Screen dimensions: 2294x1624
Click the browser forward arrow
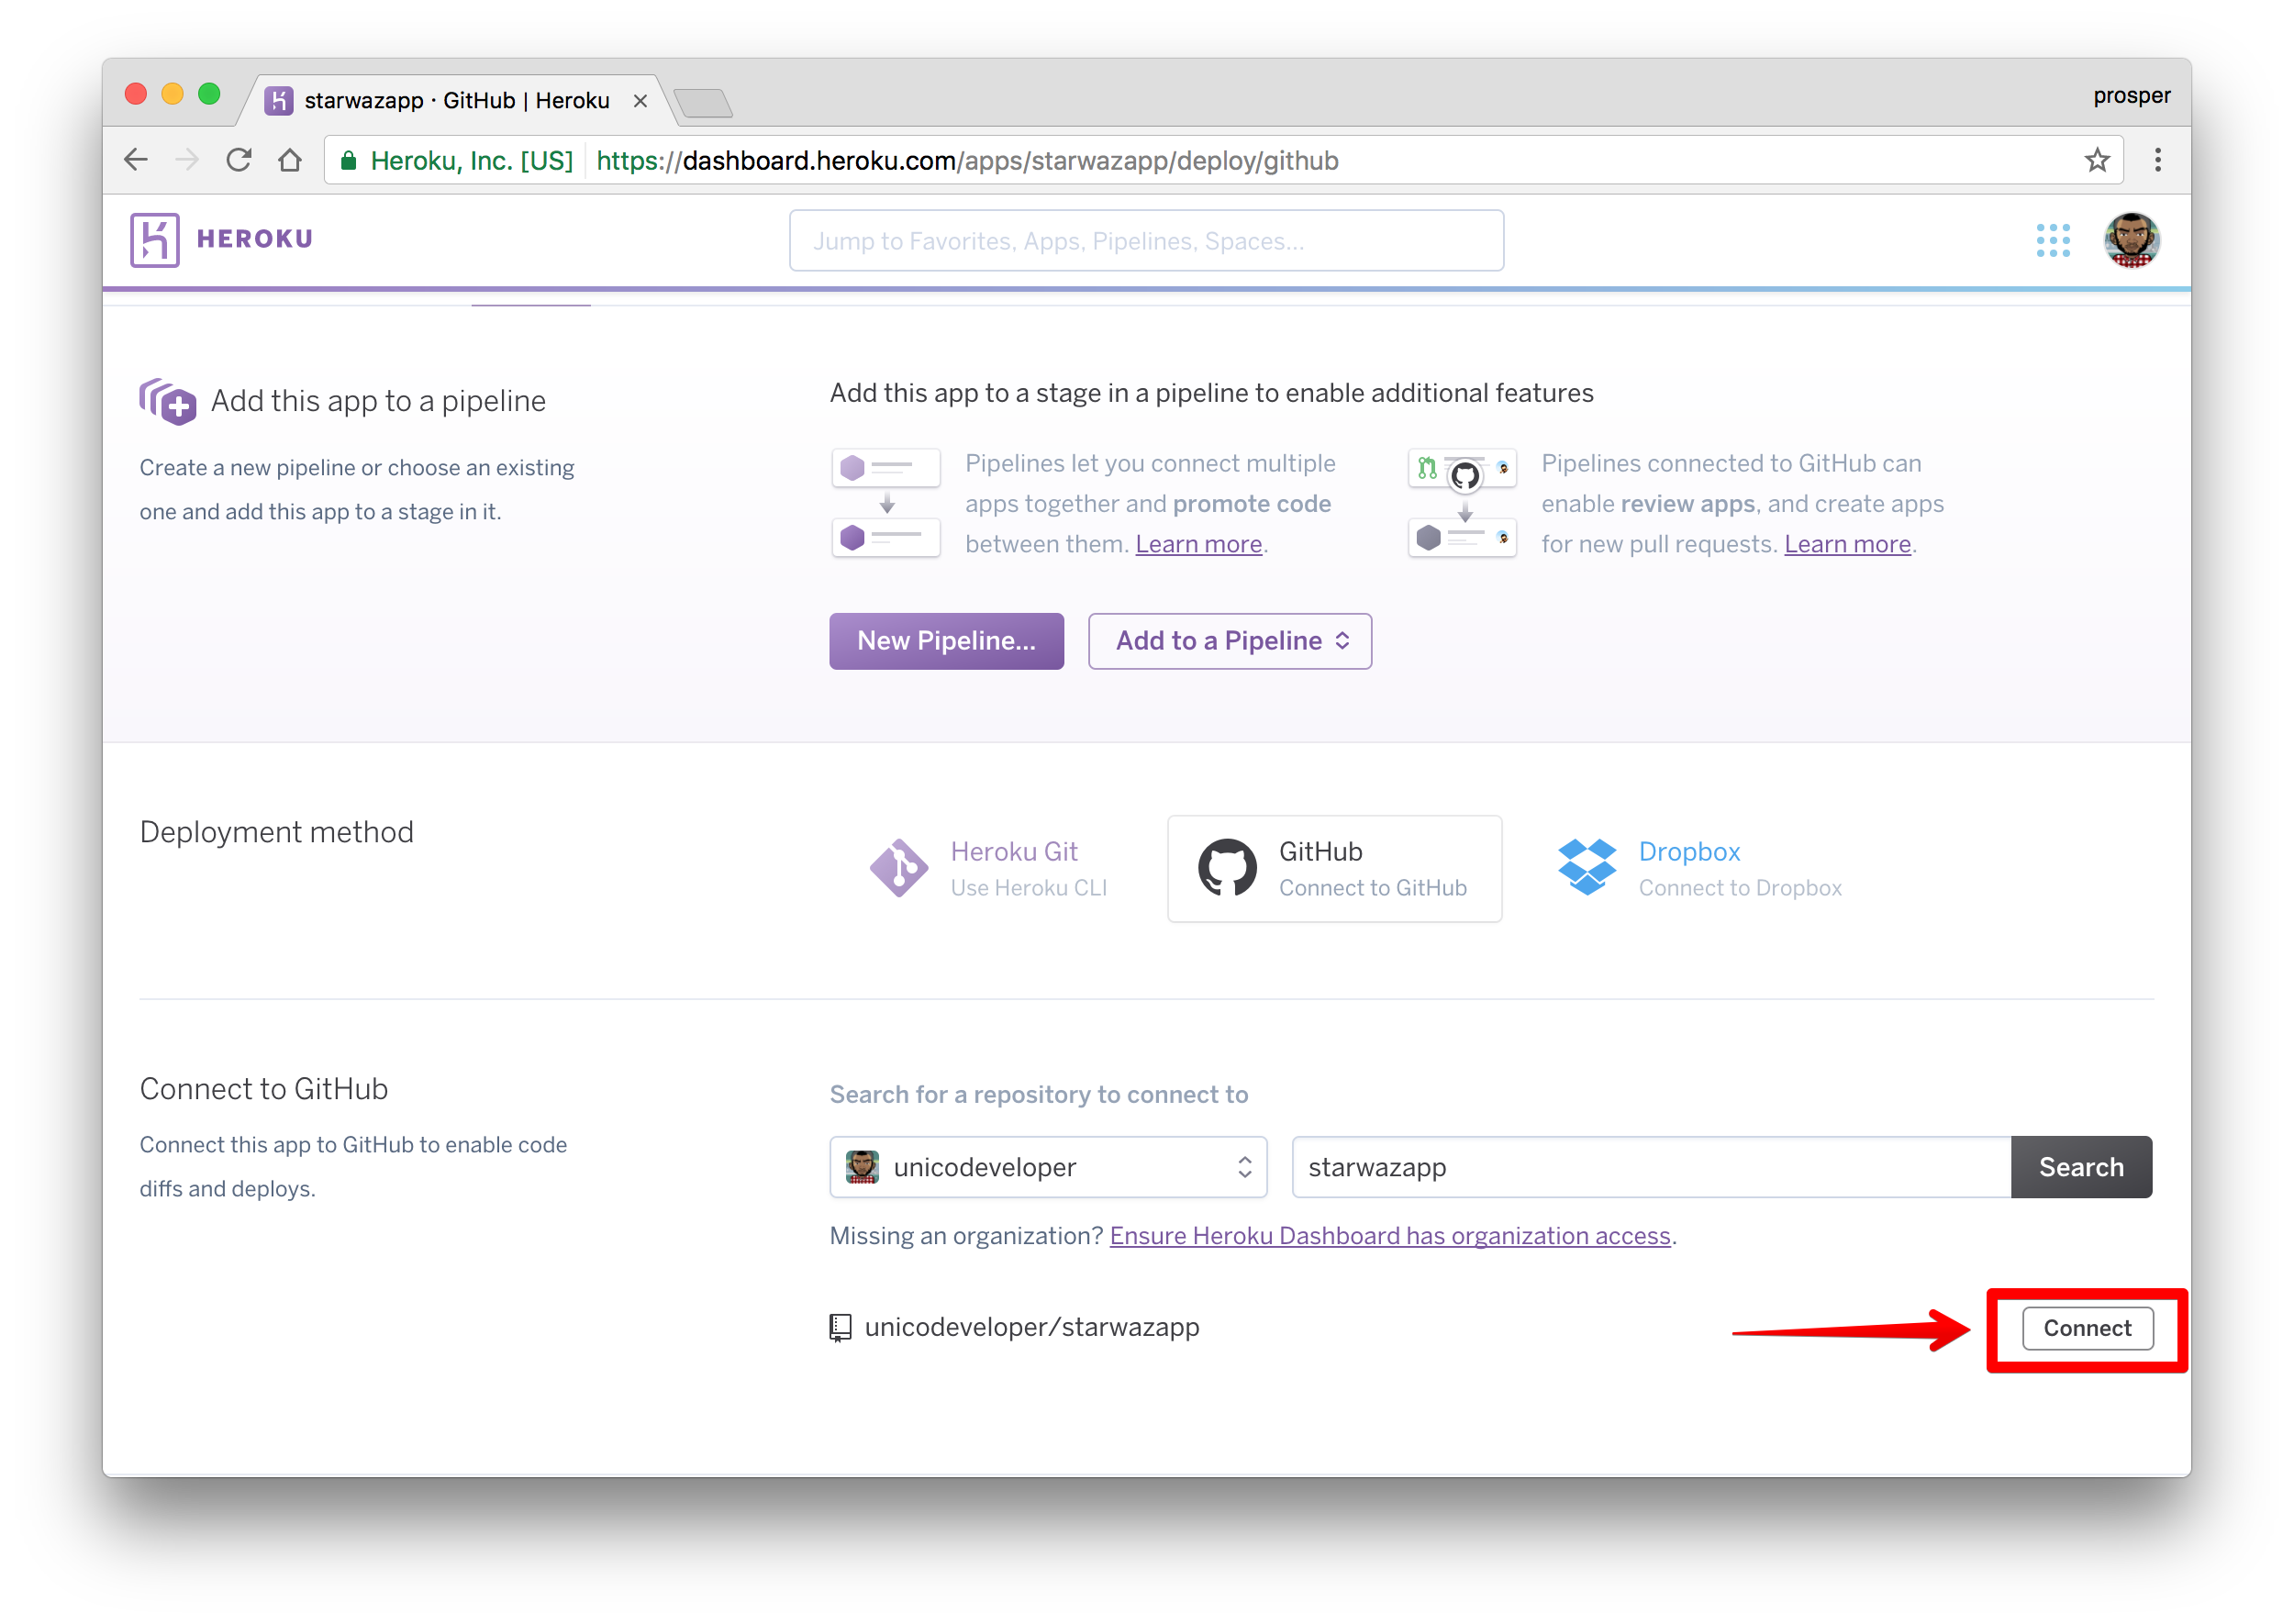click(187, 160)
